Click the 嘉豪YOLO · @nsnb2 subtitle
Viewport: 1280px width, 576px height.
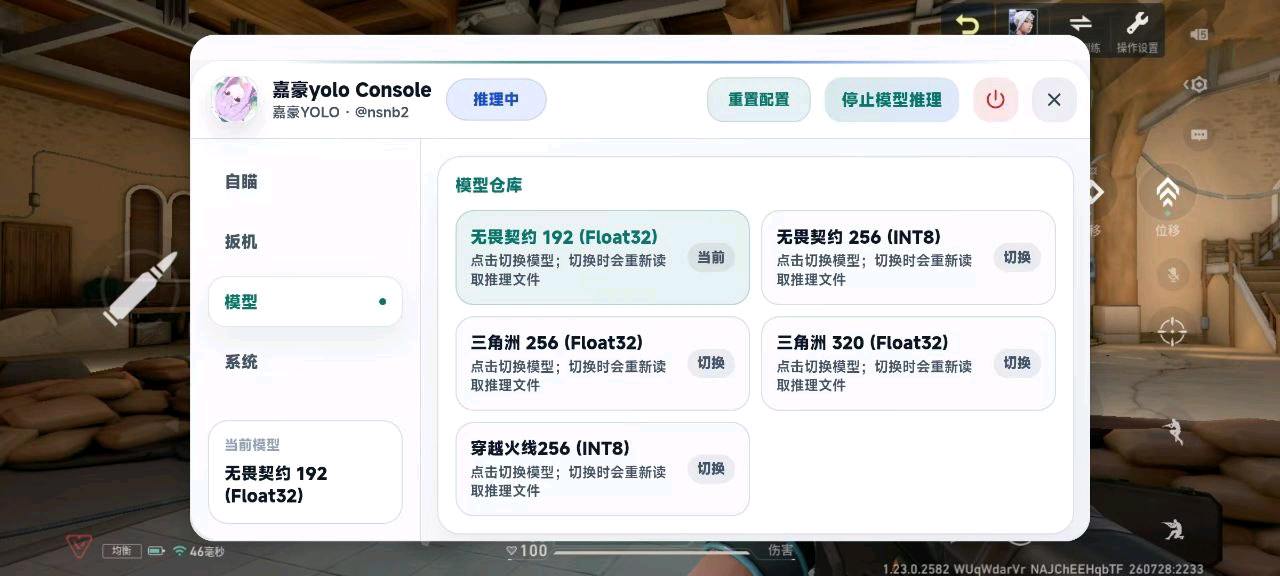340,112
